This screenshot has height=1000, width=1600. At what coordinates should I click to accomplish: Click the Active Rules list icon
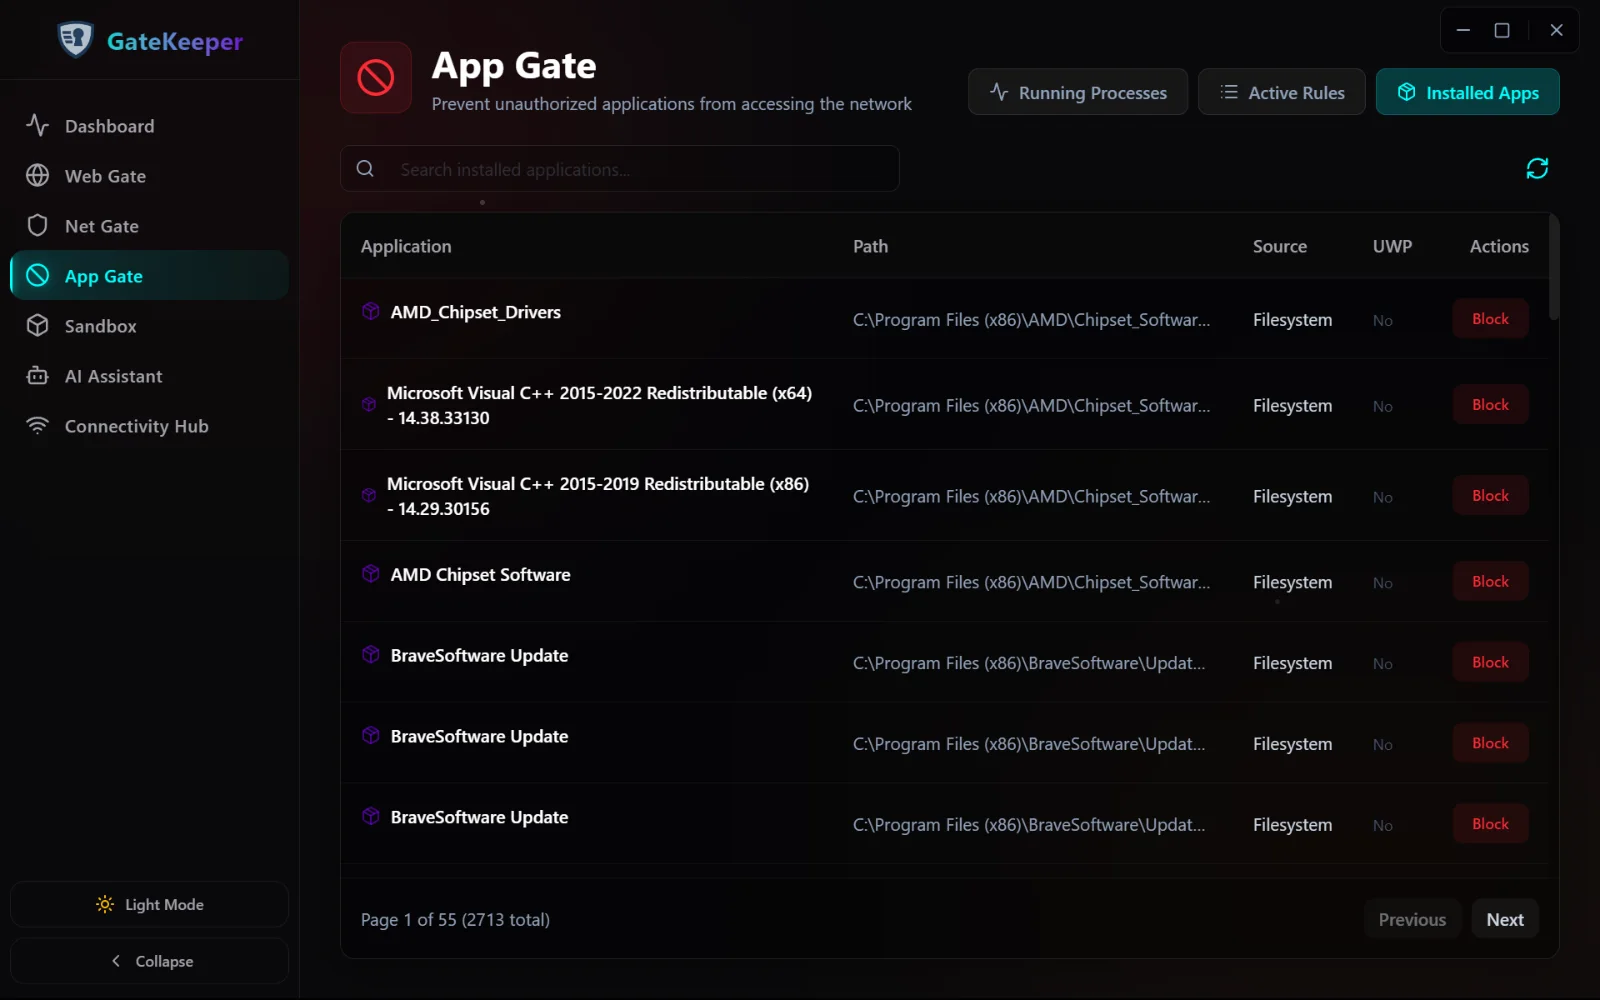click(x=1229, y=92)
